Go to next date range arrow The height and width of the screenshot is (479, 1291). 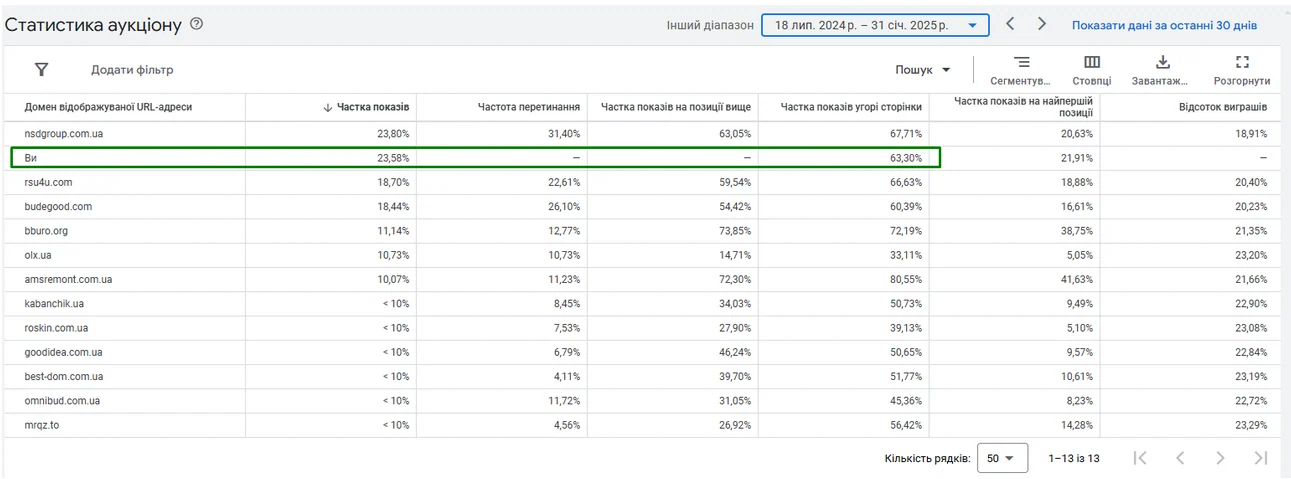pyautogui.click(x=1042, y=24)
